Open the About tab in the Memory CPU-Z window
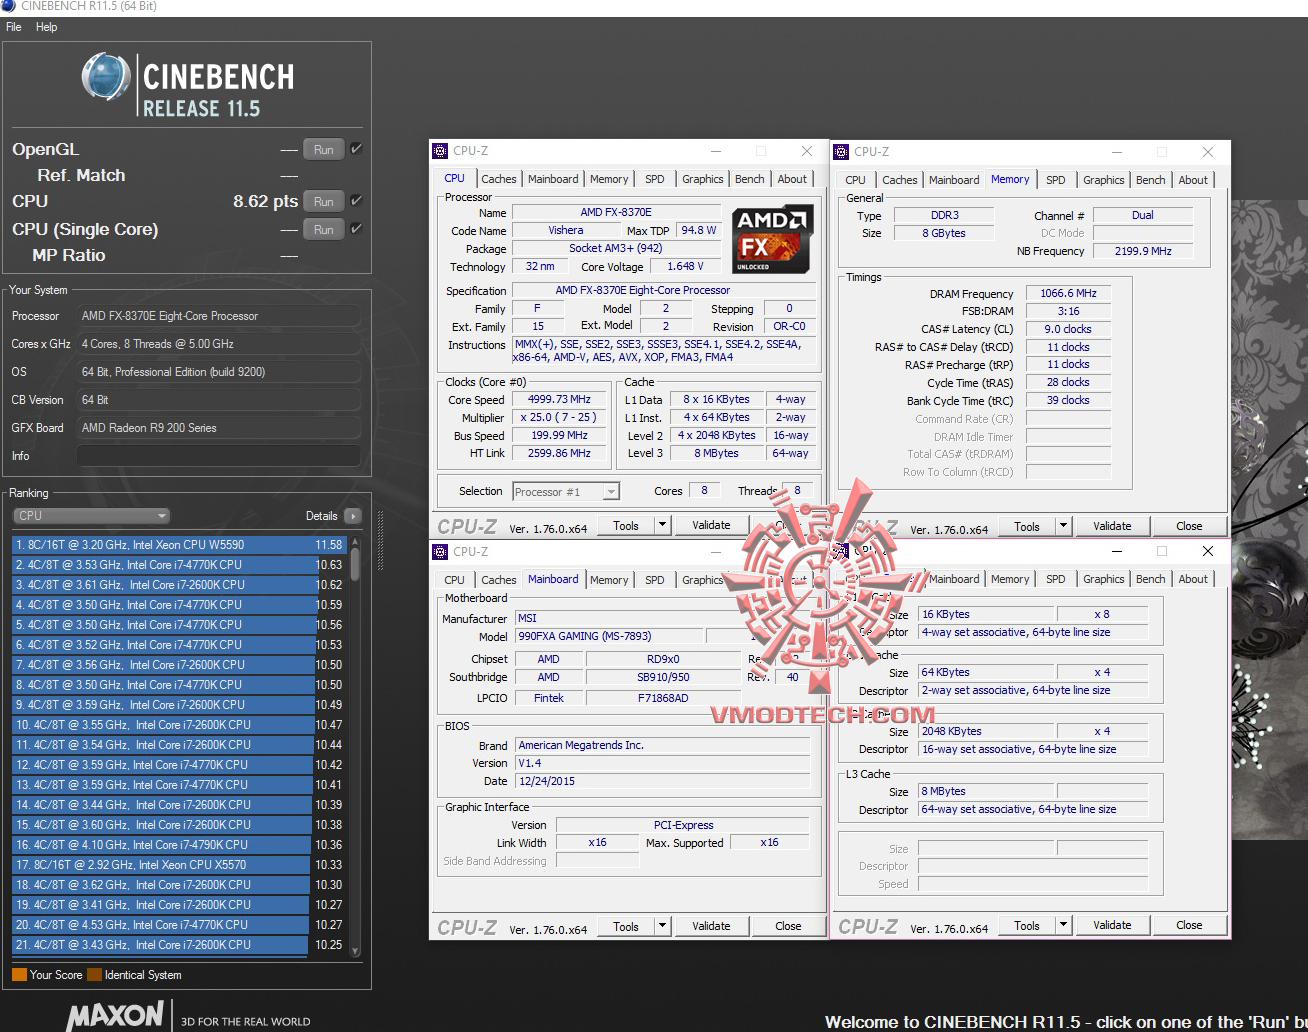 point(1193,180)
